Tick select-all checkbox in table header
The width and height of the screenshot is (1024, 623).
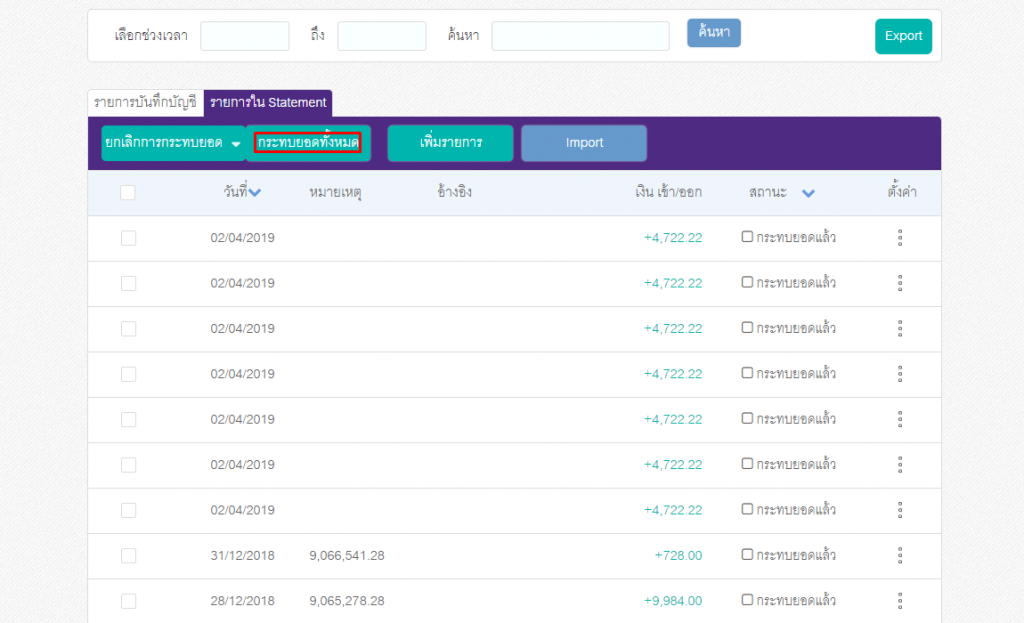click(x=128, y=193)
